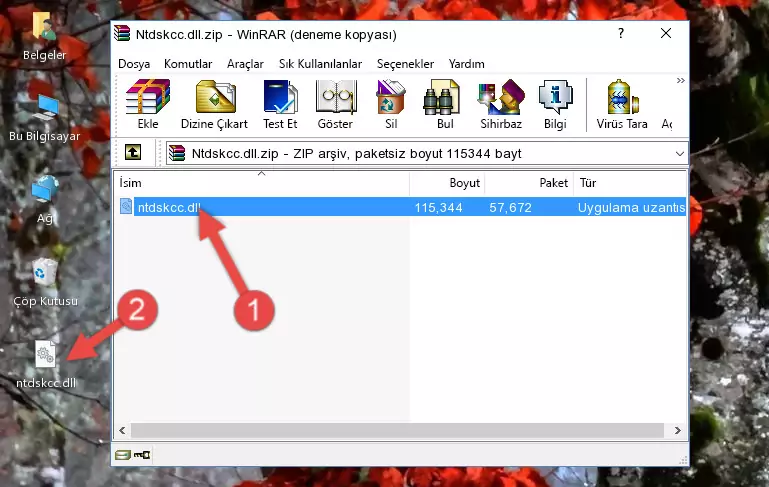
Task: Click the Uygulama uzantısı type cell
Action: click(631, 207)
